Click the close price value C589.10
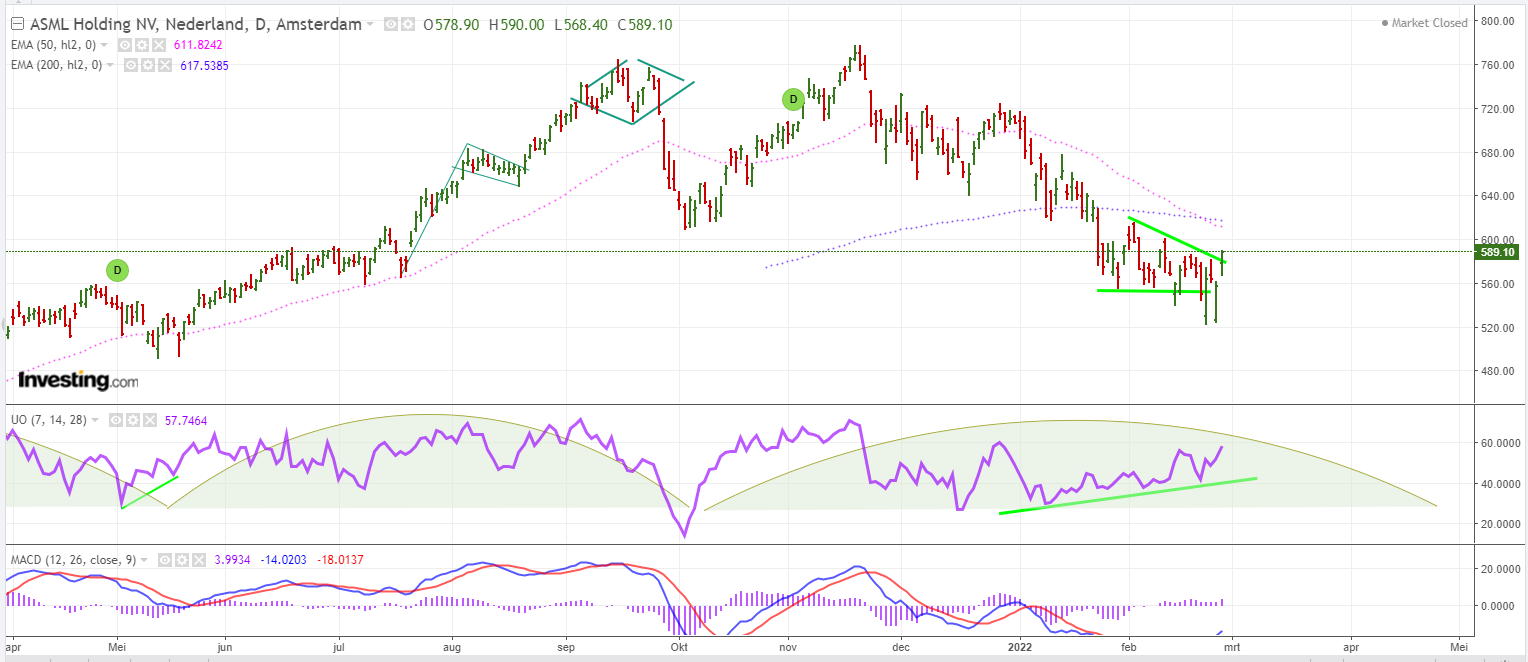Image resolution: width=1528 pixels, height=662 pixels. point(644,24)
